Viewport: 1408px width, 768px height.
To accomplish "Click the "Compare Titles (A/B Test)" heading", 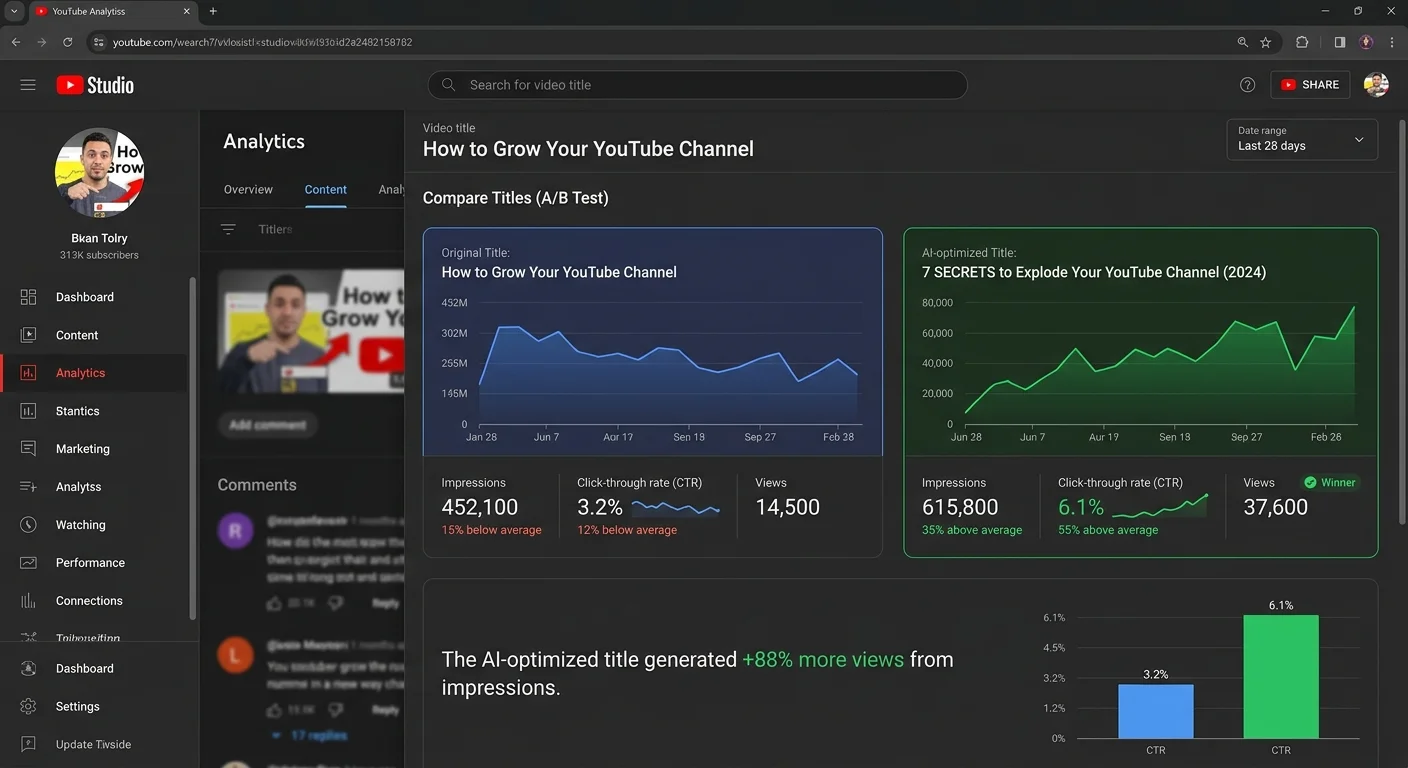I will click(x=515, y=198).
